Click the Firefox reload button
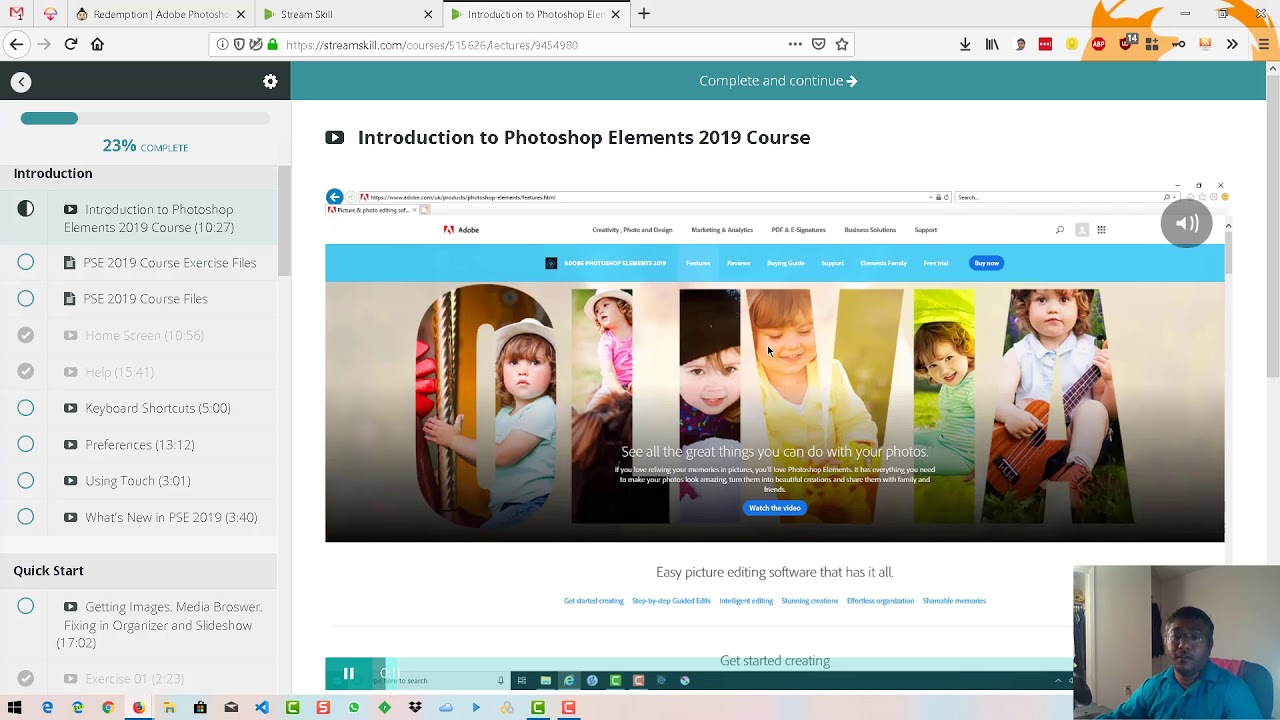 click(x=71, y=44)
